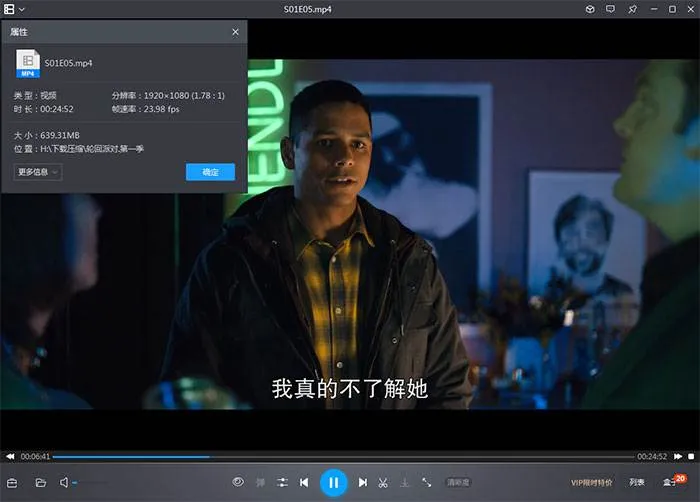Open the toolbox briefcase icon
This screenshot has height=502, width=700.
(x=12, y=483)
